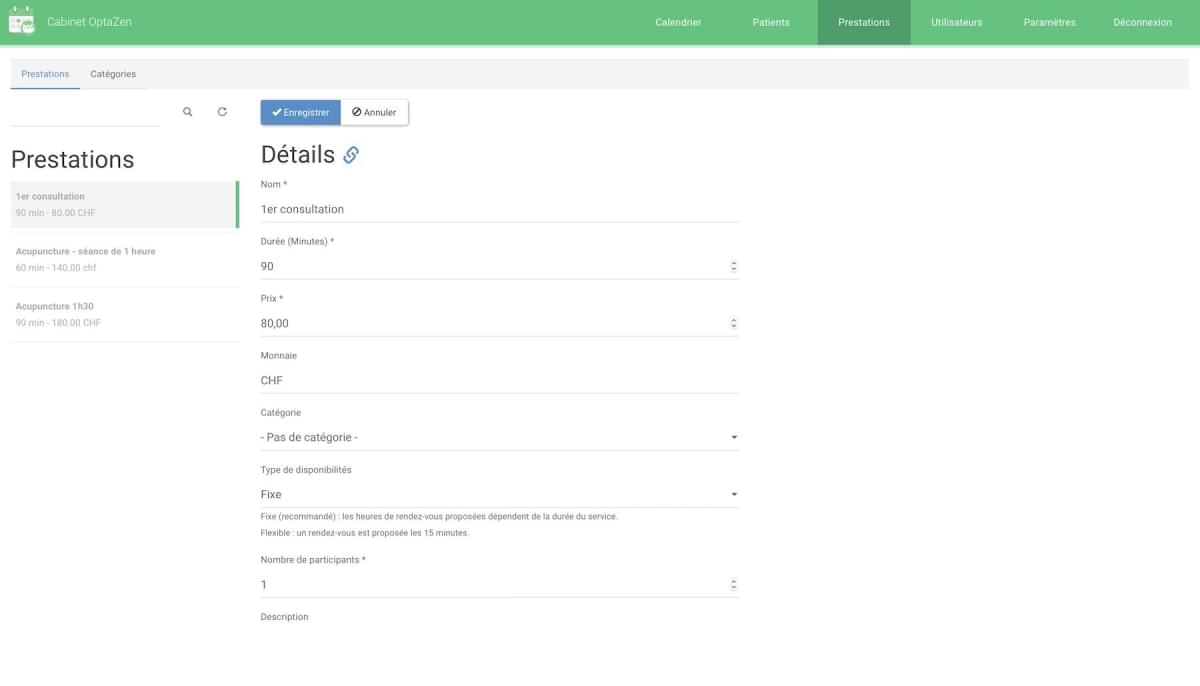
Task: Navigate to the Patients section
Action: 771,21
